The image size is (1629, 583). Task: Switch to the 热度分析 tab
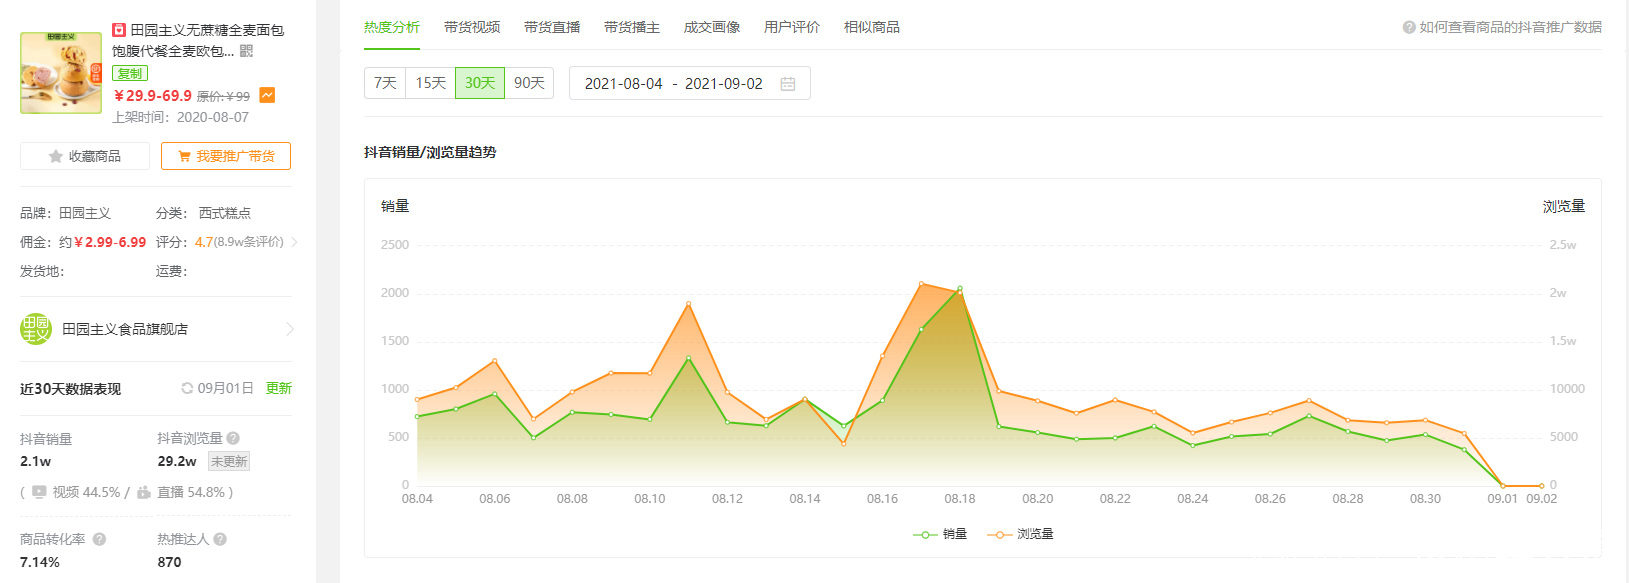click(x=392, y=27)
